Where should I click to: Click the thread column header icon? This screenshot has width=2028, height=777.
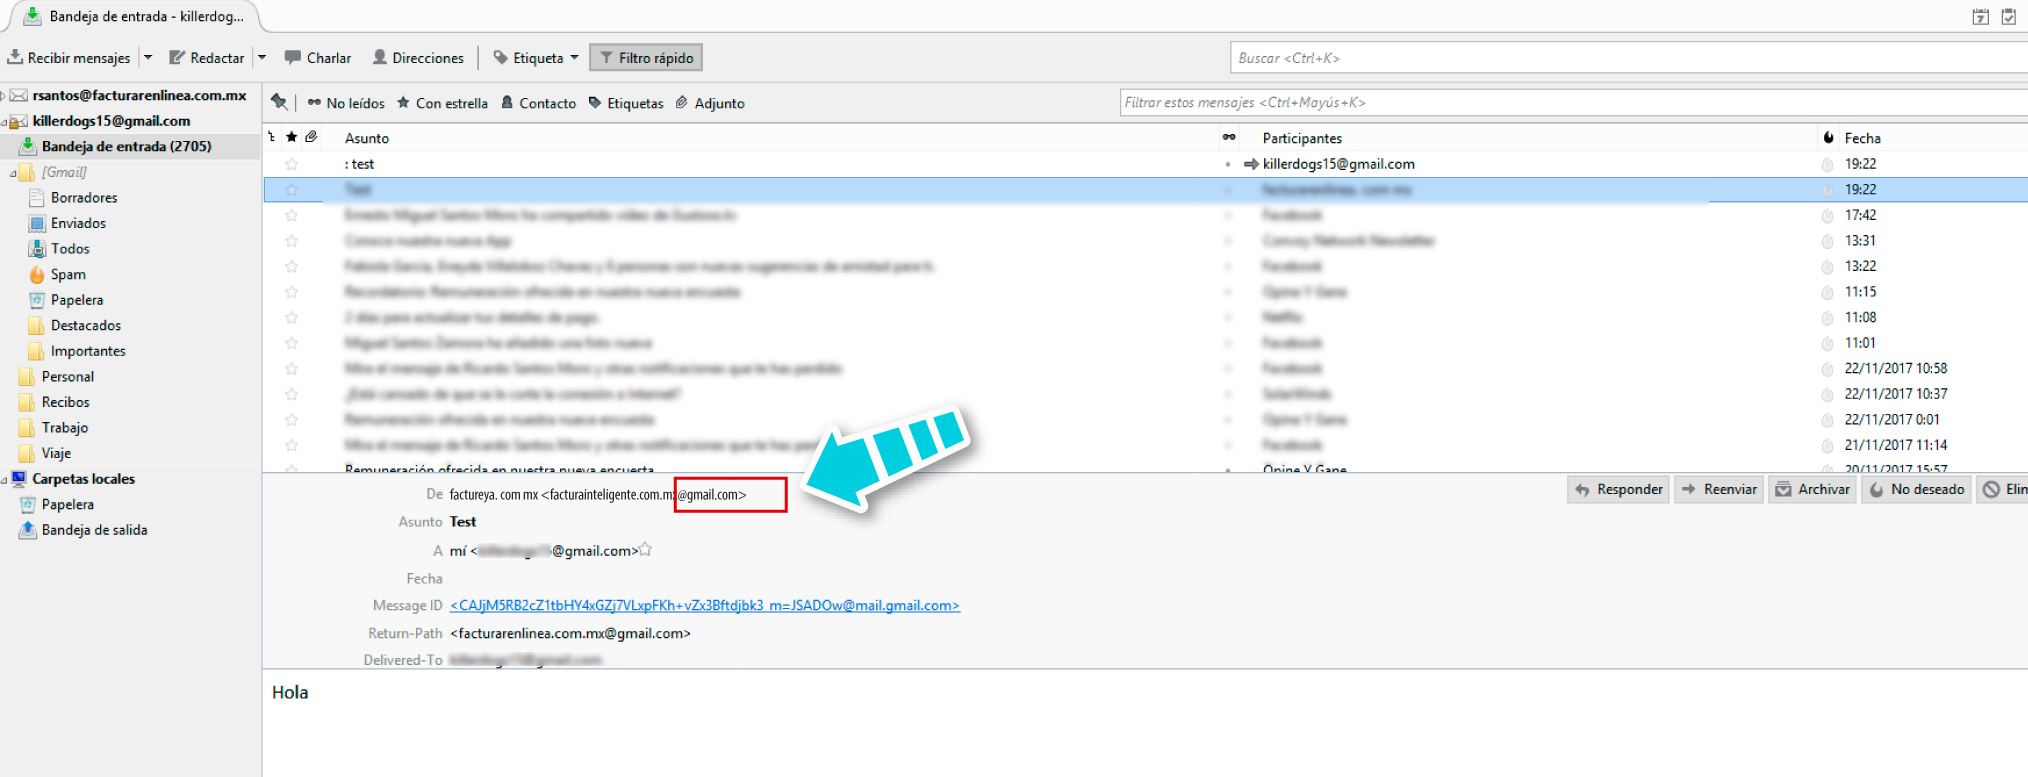272,137
